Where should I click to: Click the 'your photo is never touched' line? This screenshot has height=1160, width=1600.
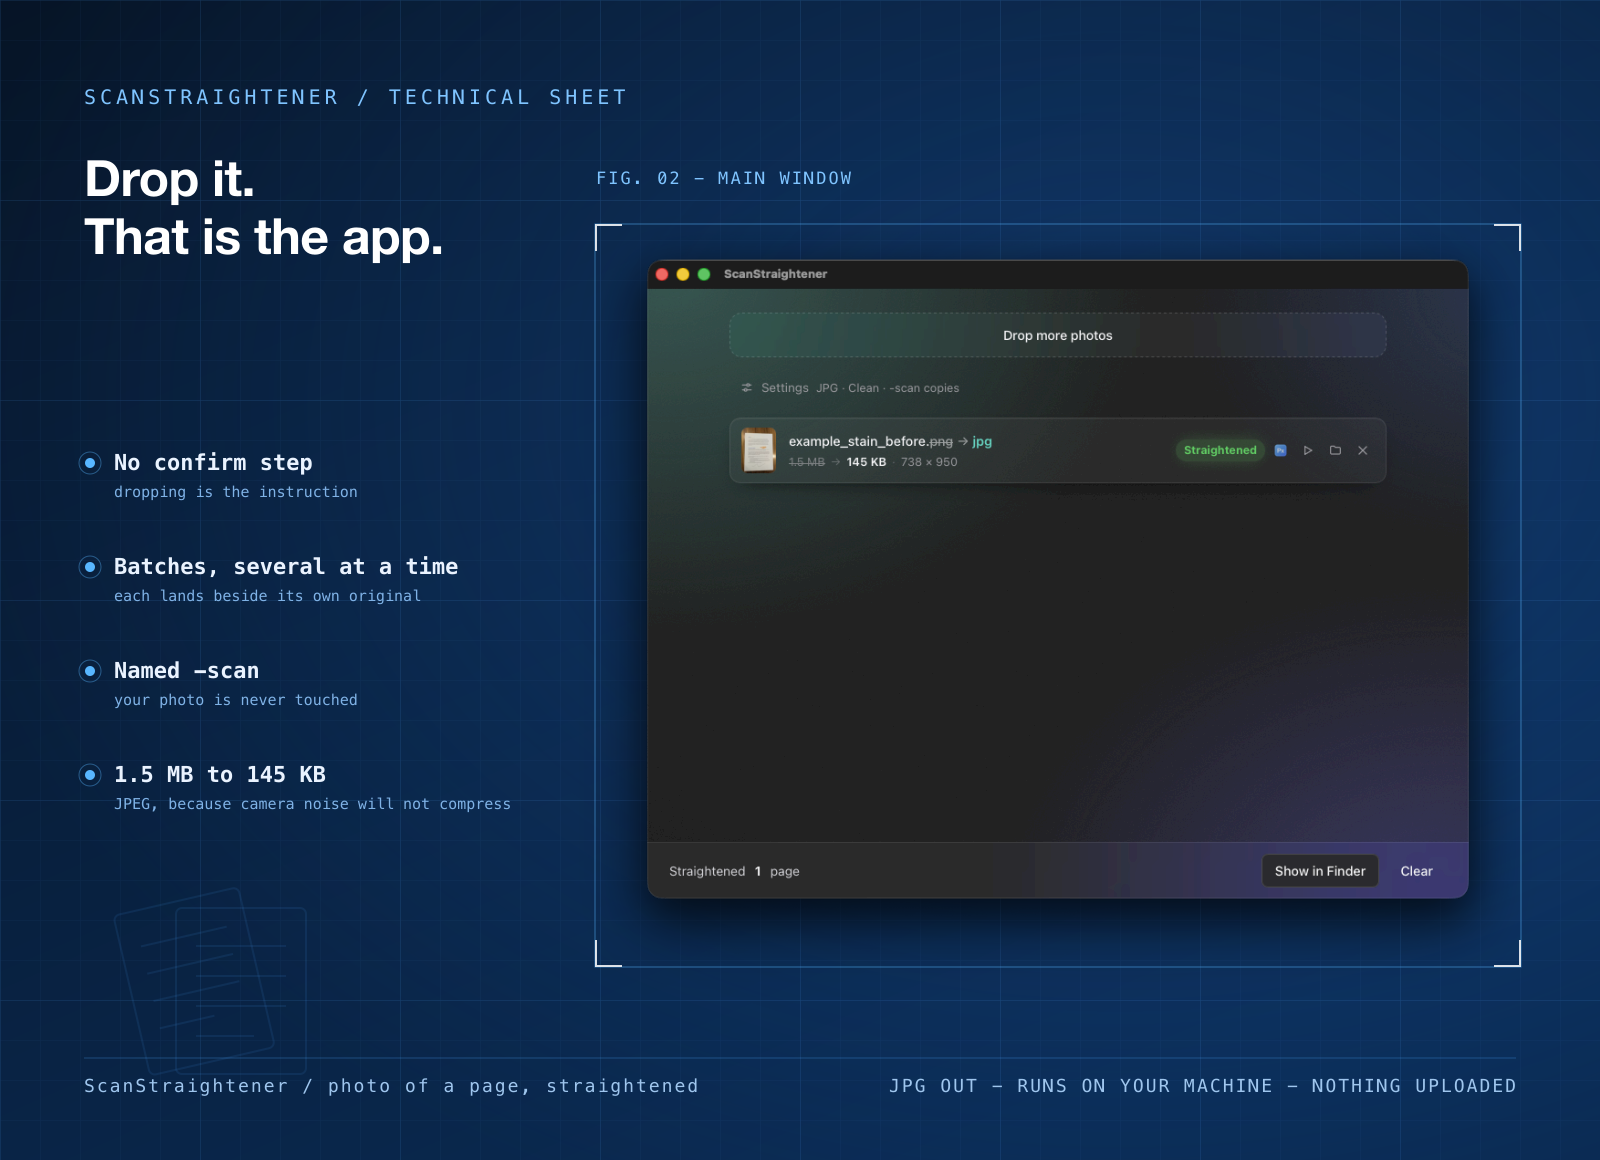click(236, 700)
